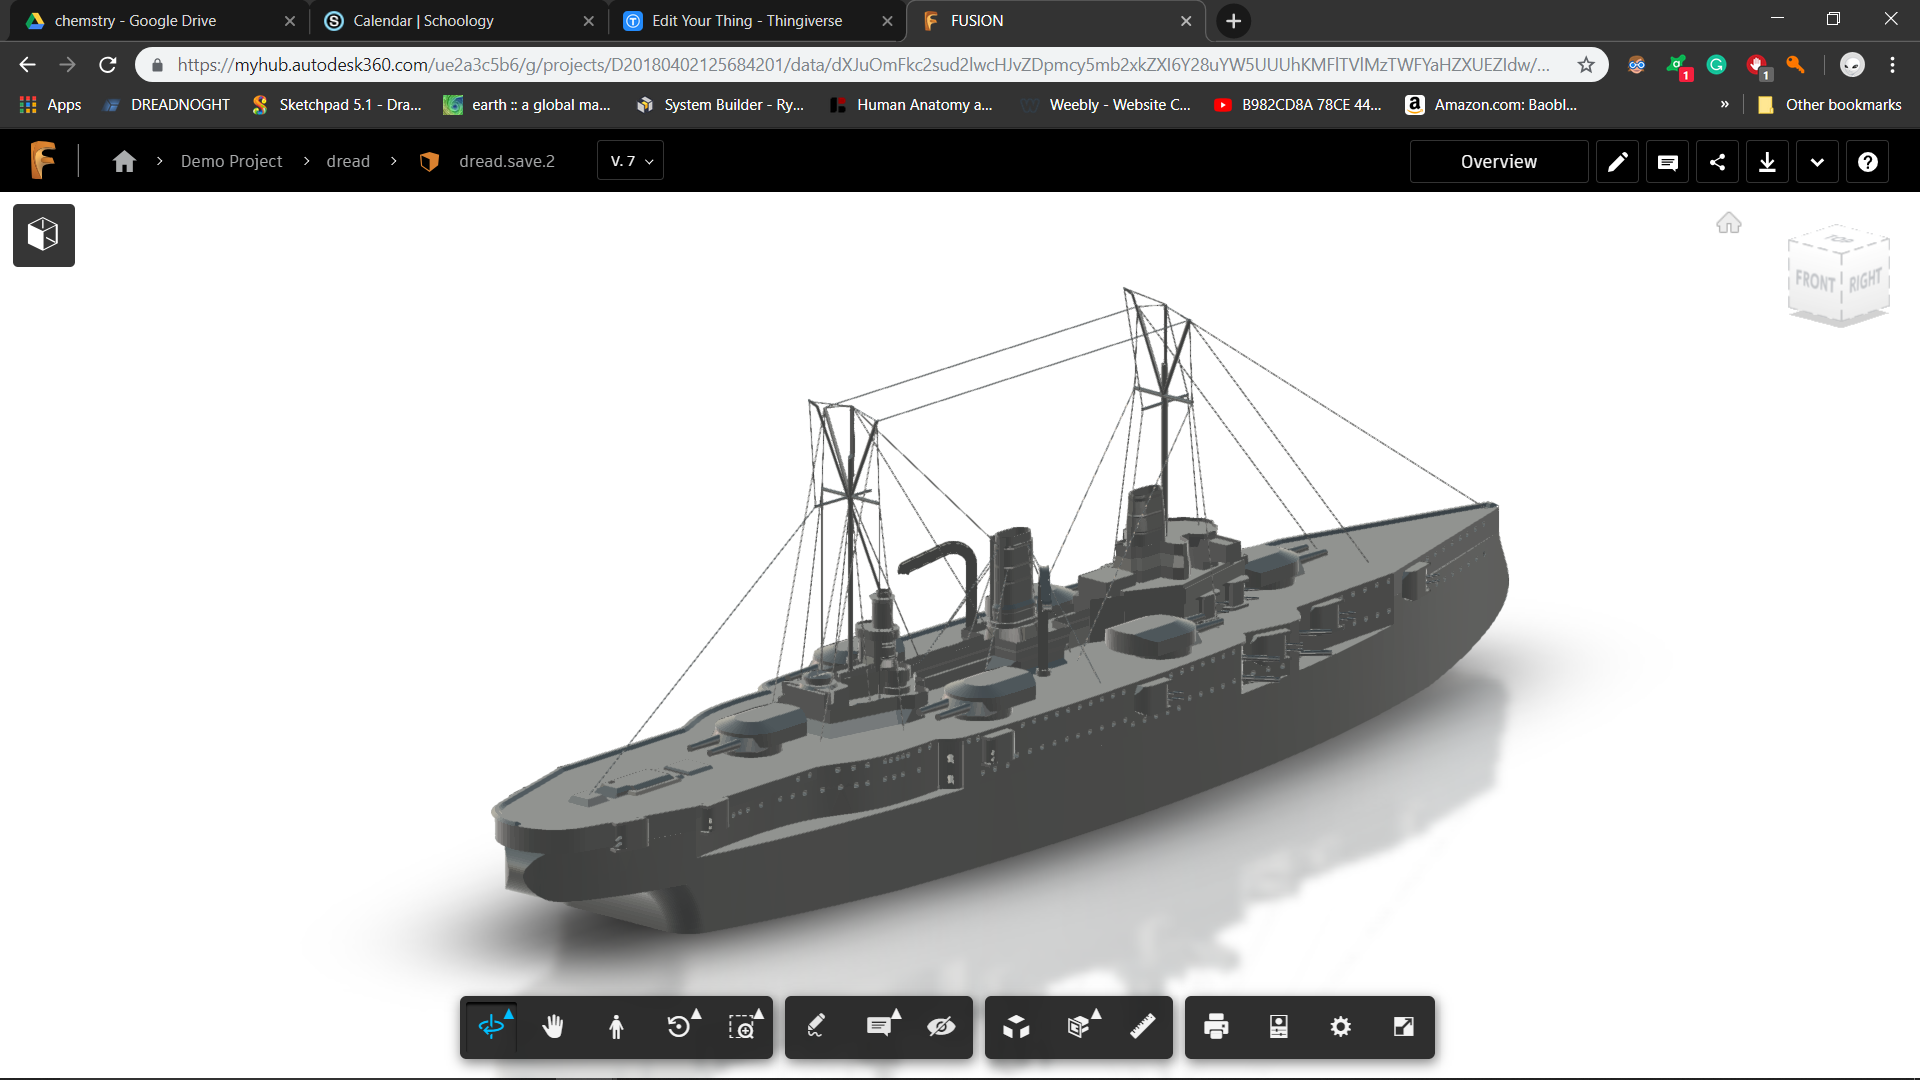Open Human Anatomy bookmark
Image resolution: width=1920 pixels, height=1080 pixels.
tap(911, 105)
